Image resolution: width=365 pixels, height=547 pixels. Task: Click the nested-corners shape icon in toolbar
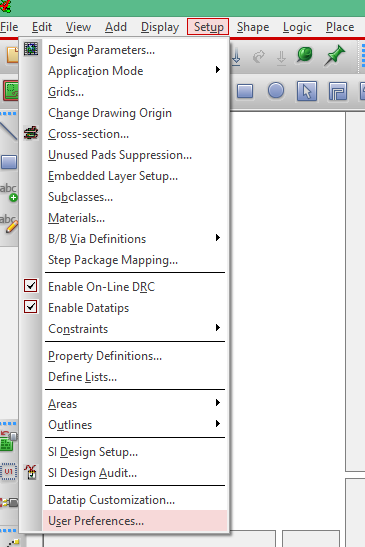click(337, 91)
